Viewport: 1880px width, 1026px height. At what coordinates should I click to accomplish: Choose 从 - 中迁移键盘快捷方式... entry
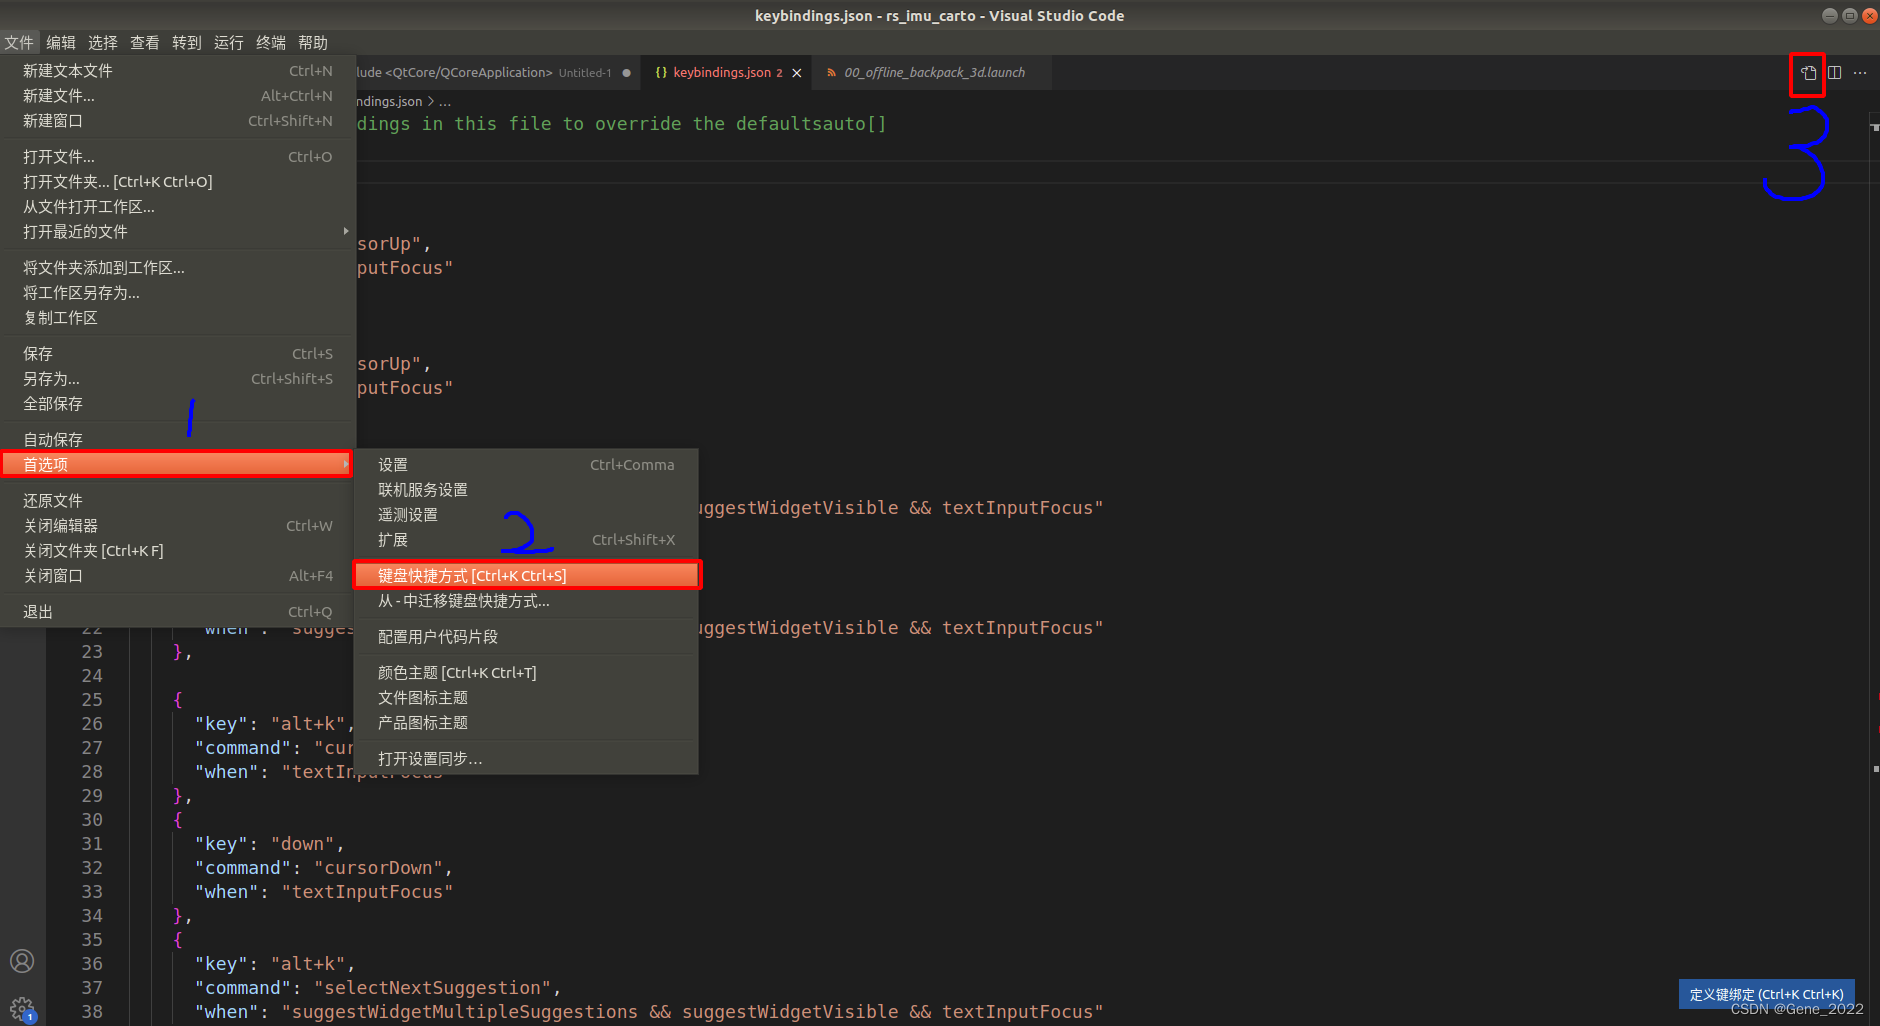click(526, 601)
